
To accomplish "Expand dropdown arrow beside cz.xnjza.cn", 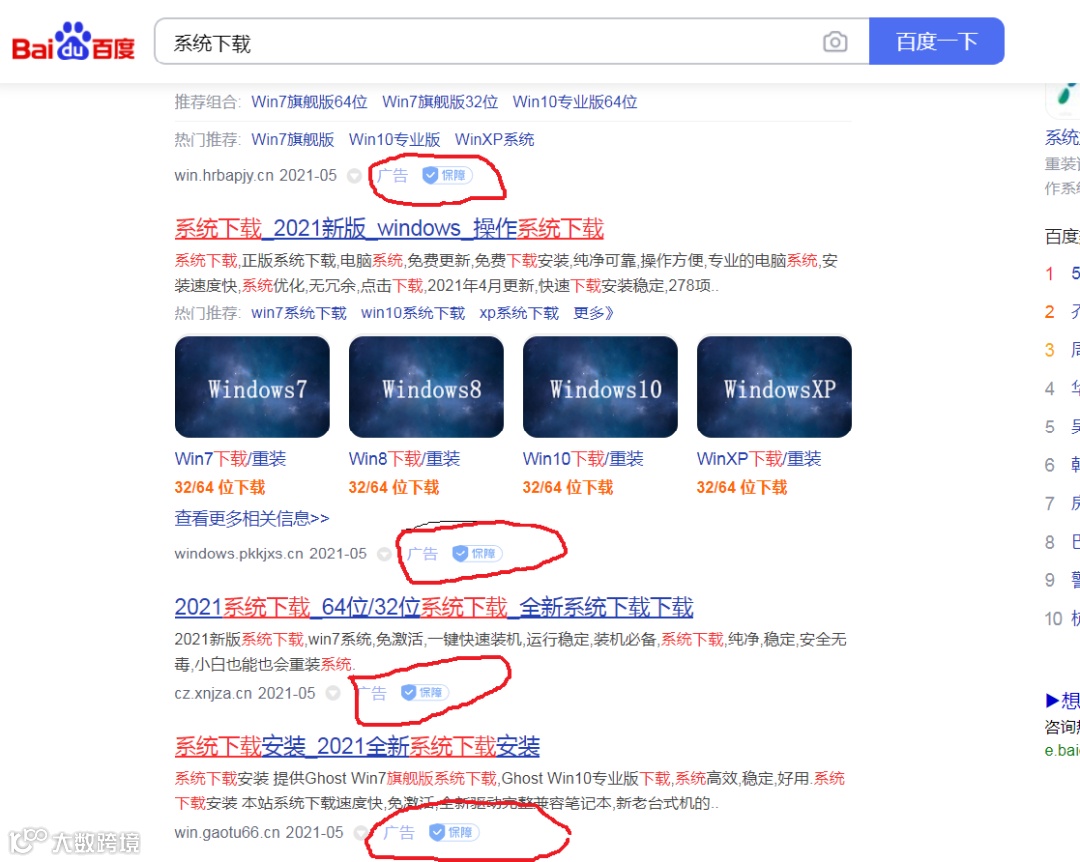I will (333, 693).
